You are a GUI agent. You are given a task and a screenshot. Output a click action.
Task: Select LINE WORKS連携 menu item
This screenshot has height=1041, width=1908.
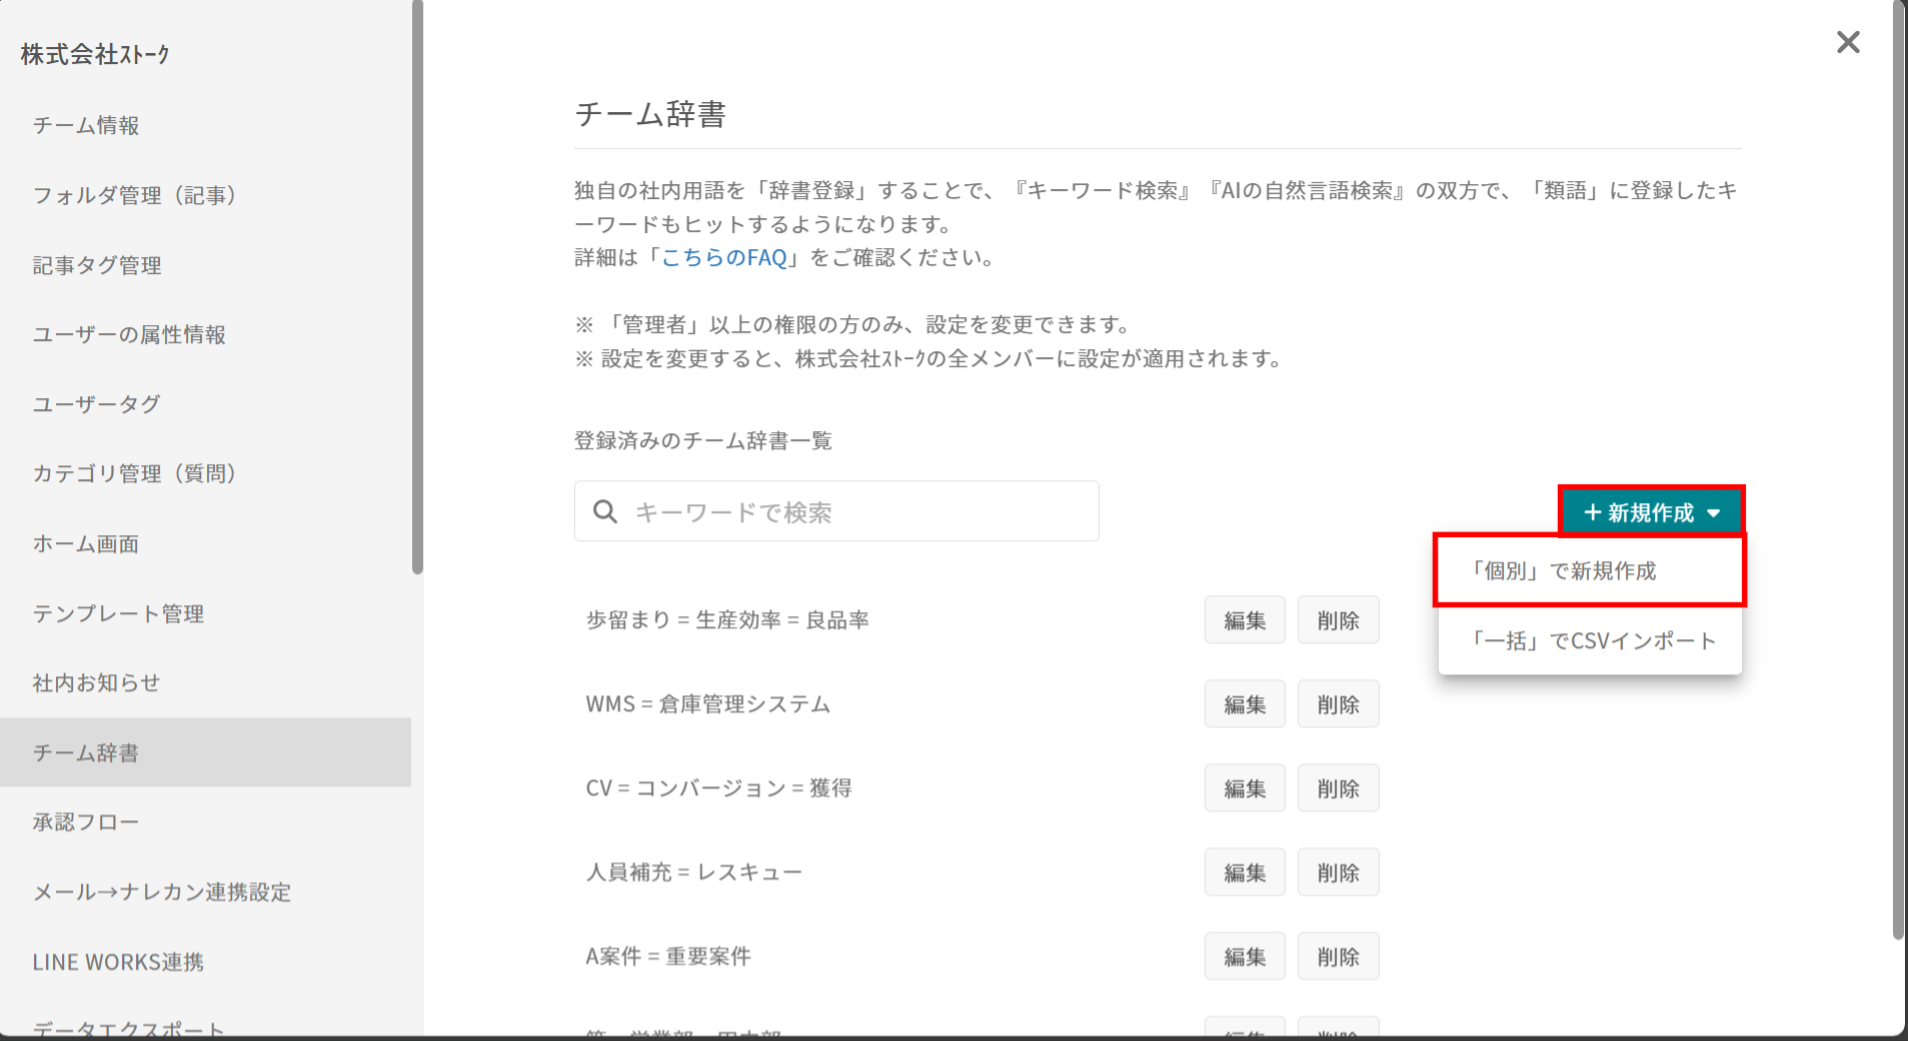118,962
